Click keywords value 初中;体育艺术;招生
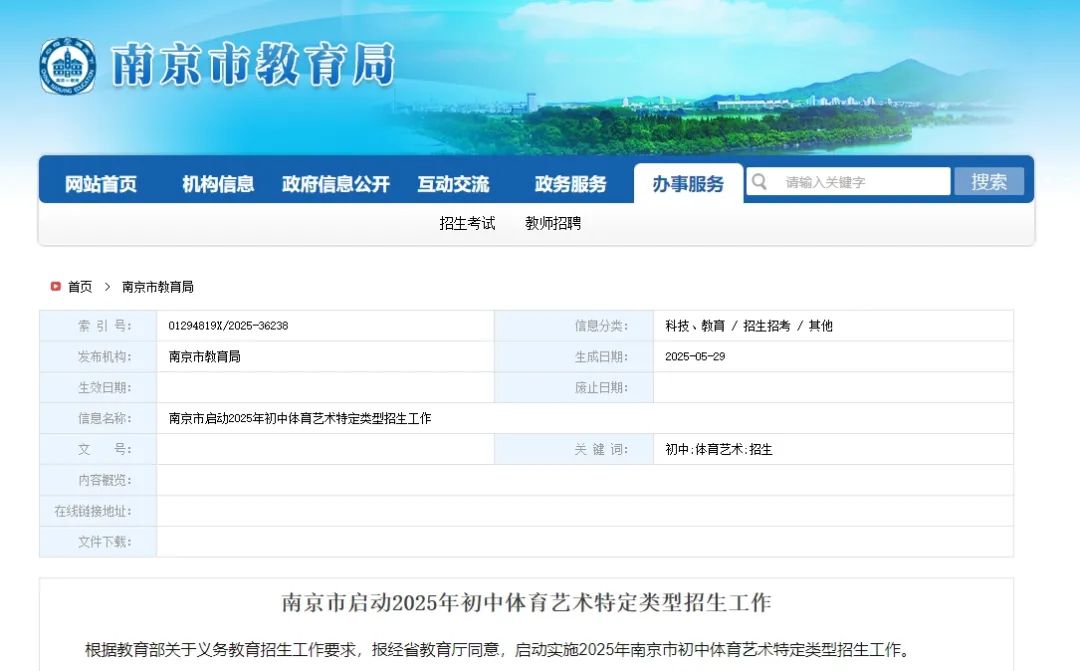Image resolution: width=1080 pixels, height=671 pixels. pos(718,449)
